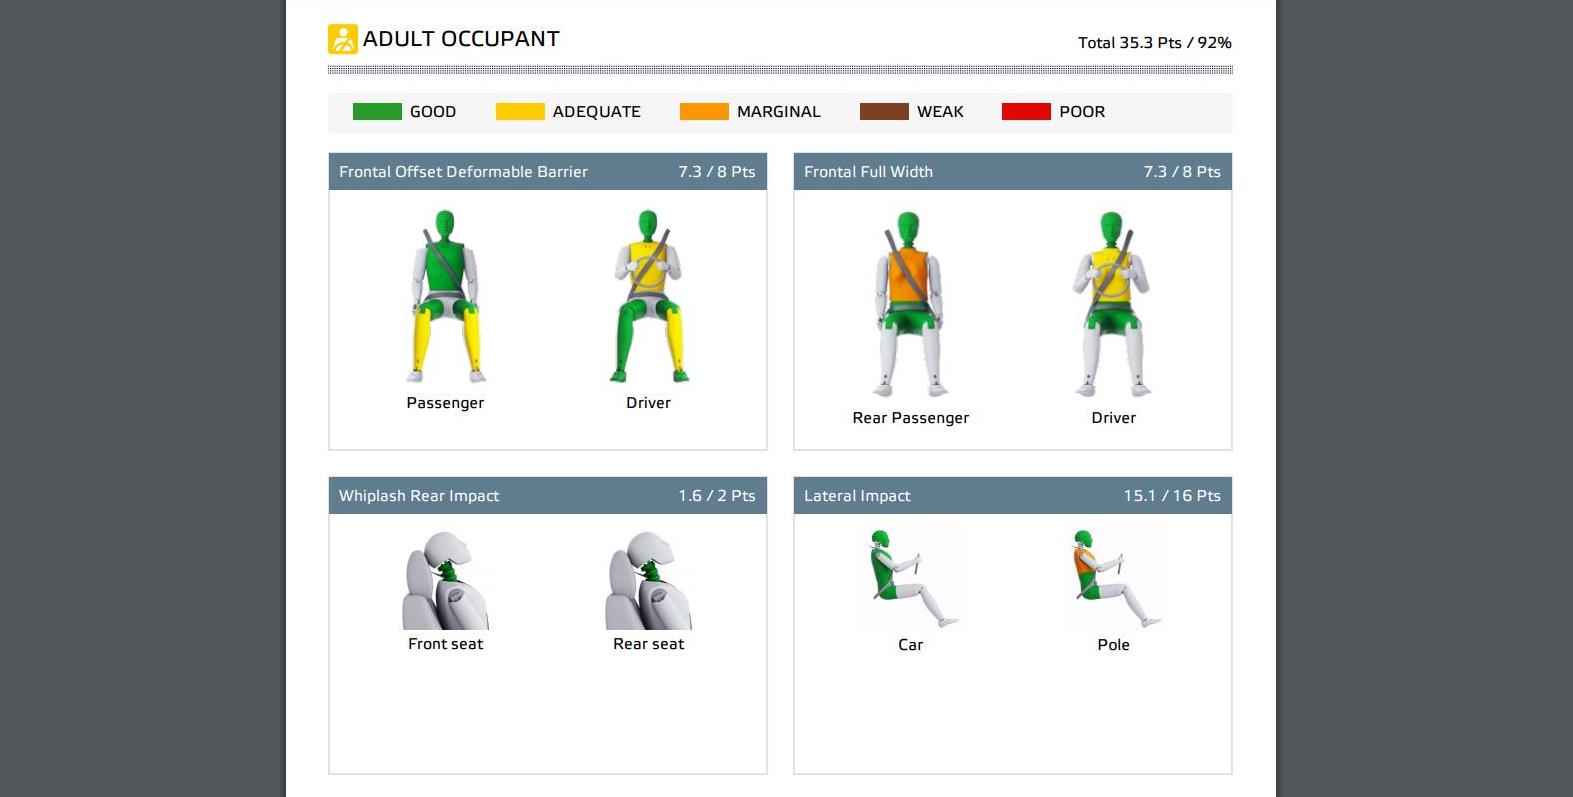Click the ADULT OCCUPANT heading

[461, 39]
